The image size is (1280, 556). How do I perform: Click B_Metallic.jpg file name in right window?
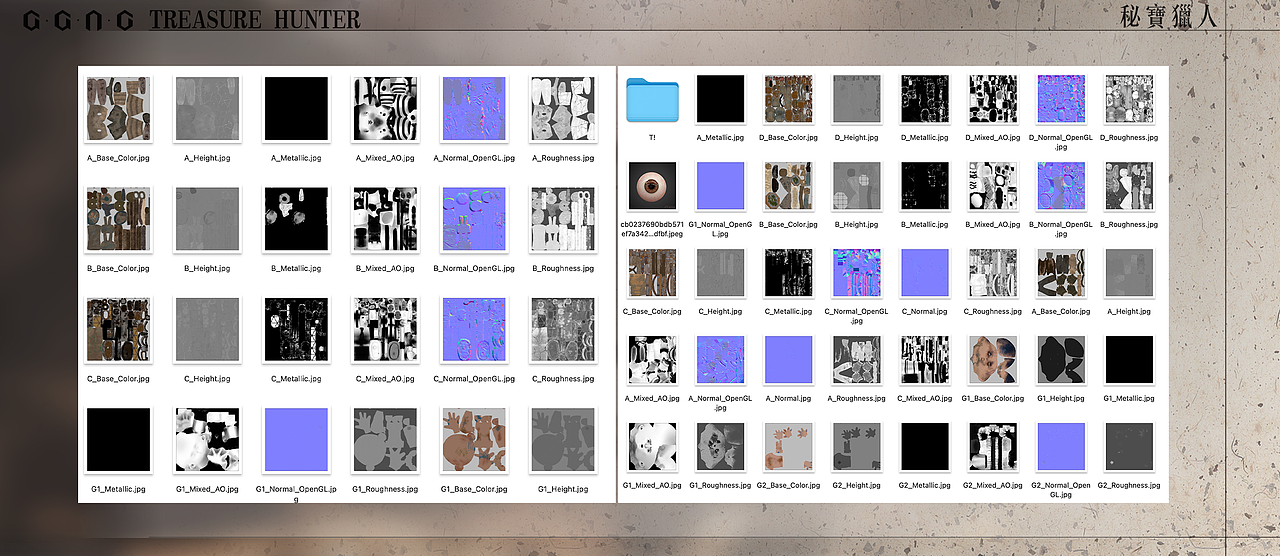(924, 224)
